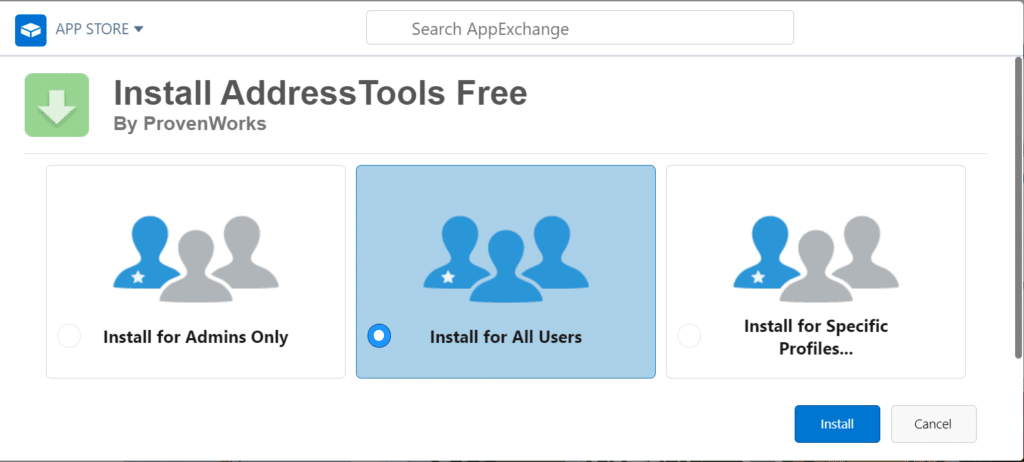Viewport: 1024px width, 462px height.
Task: Select the Install for Admins Only radio
Action: [x=69, y=336]
